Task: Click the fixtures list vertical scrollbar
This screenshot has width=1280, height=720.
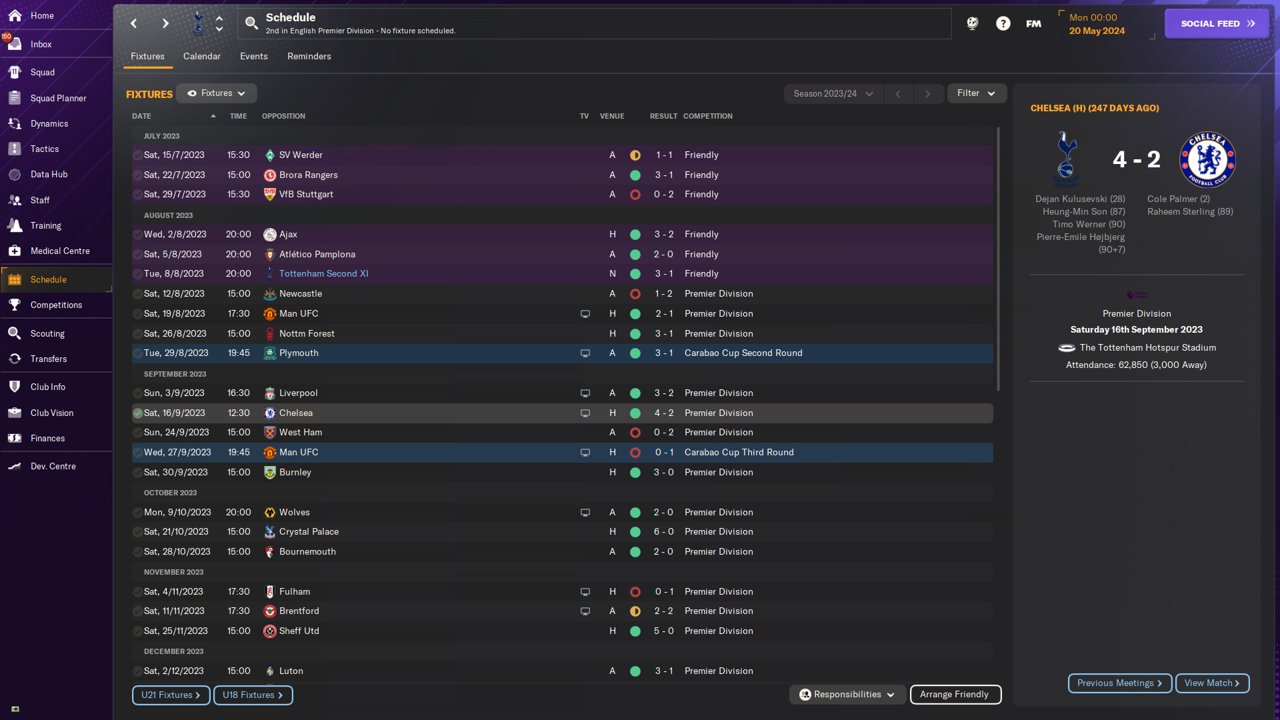Action: coord(998,258)
